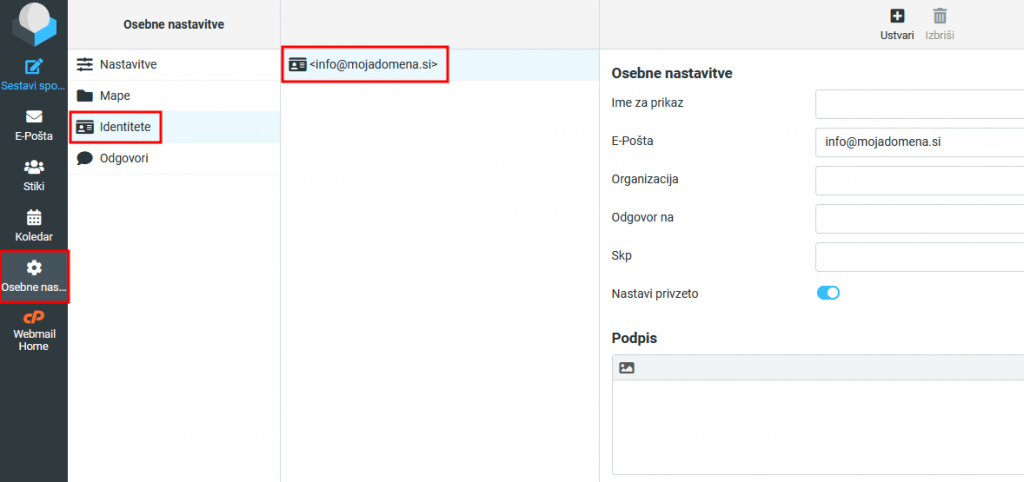Open Osebne nastavitve gear icon
Image resolution: width=1024 pixels, height=482 pixels.
34,268
